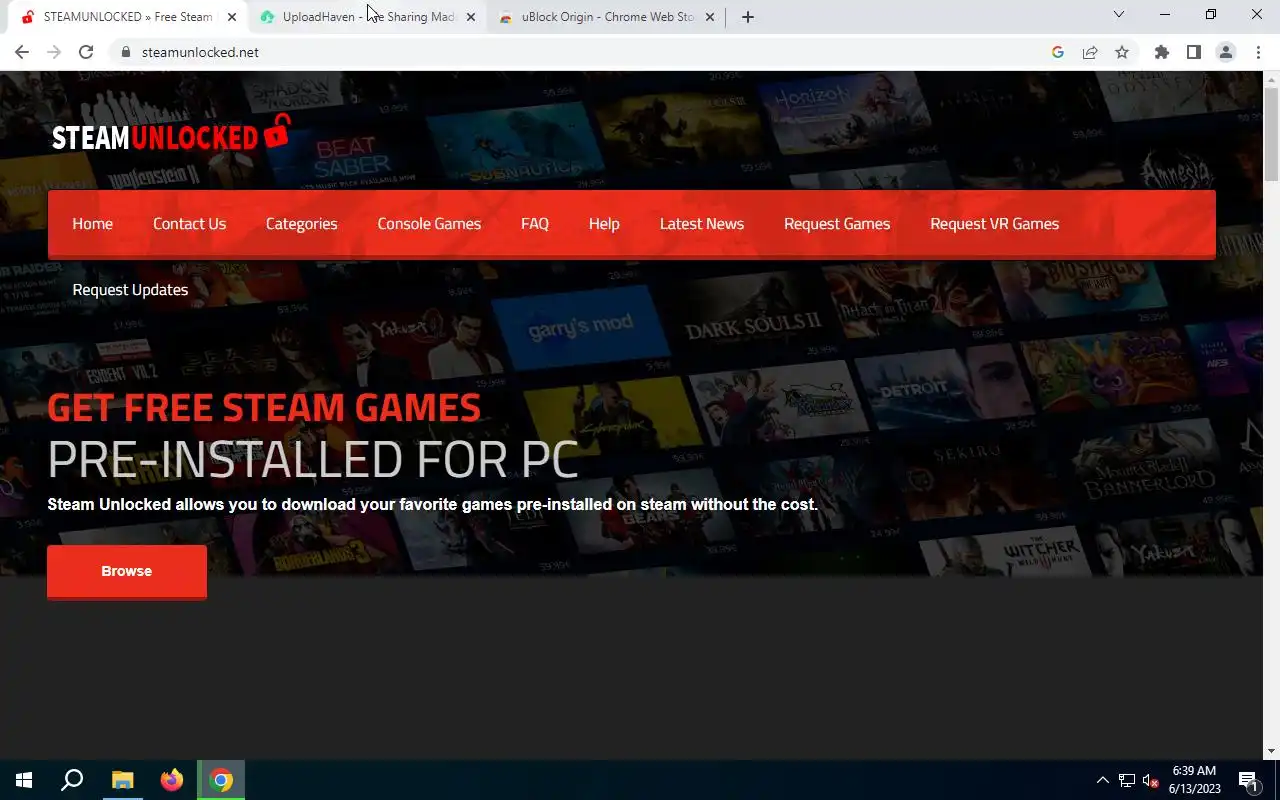This screenshot has width=1280, height=800.
Task: Open the taskbar clock and date
Action: tap(1194, 780)
